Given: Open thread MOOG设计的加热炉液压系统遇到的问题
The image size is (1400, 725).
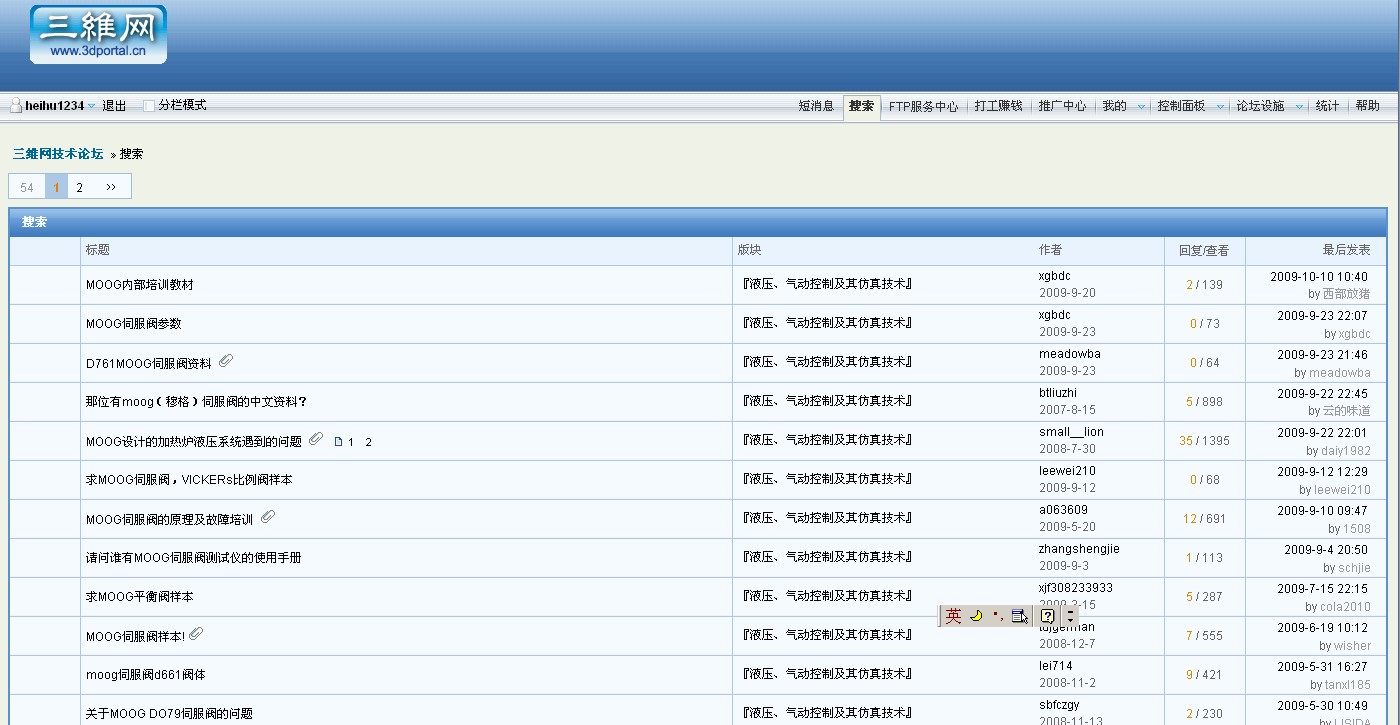Looking at the screenshot, I should click(194, 441).
